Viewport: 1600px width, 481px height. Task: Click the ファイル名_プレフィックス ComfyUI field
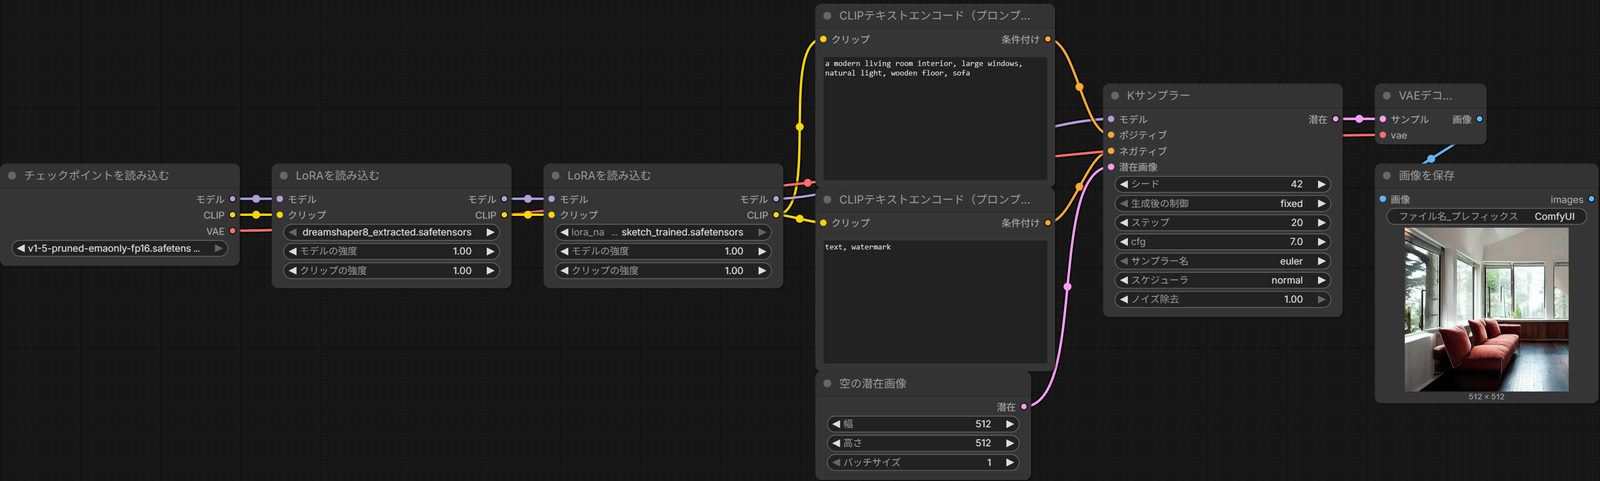click(x=1487, y=216)
